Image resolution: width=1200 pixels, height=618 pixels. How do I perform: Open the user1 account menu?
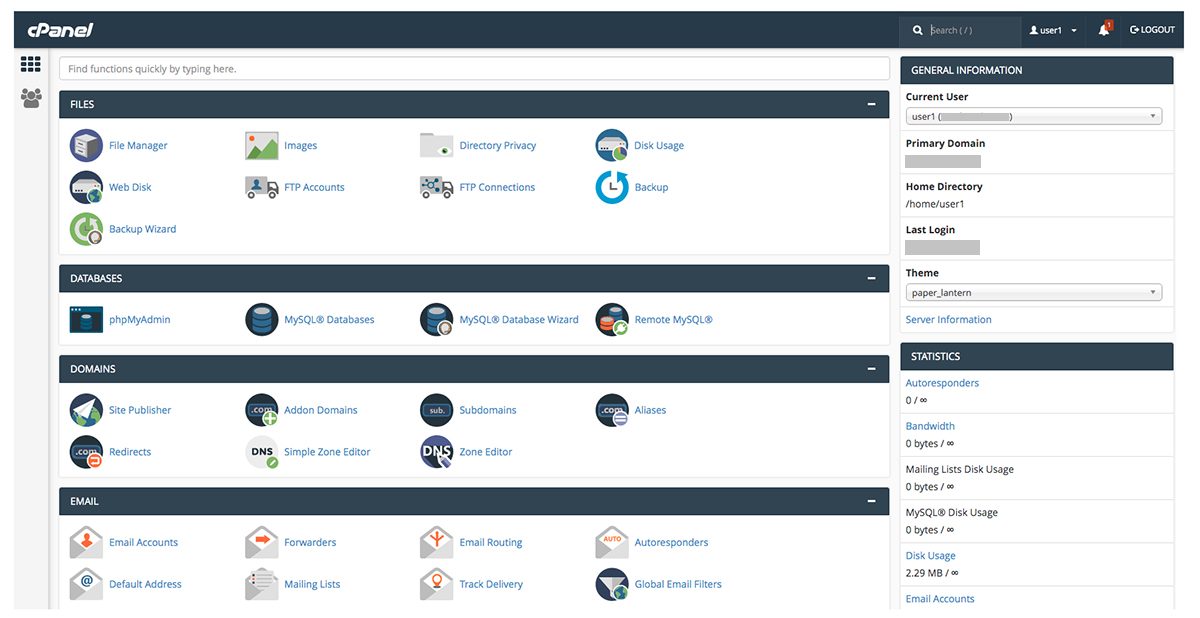[x=1053, y=30]
